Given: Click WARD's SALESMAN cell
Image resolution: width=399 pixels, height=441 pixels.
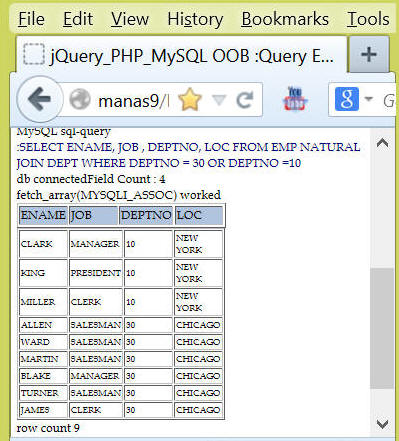Looking at the screenshot, I should 96,342.
